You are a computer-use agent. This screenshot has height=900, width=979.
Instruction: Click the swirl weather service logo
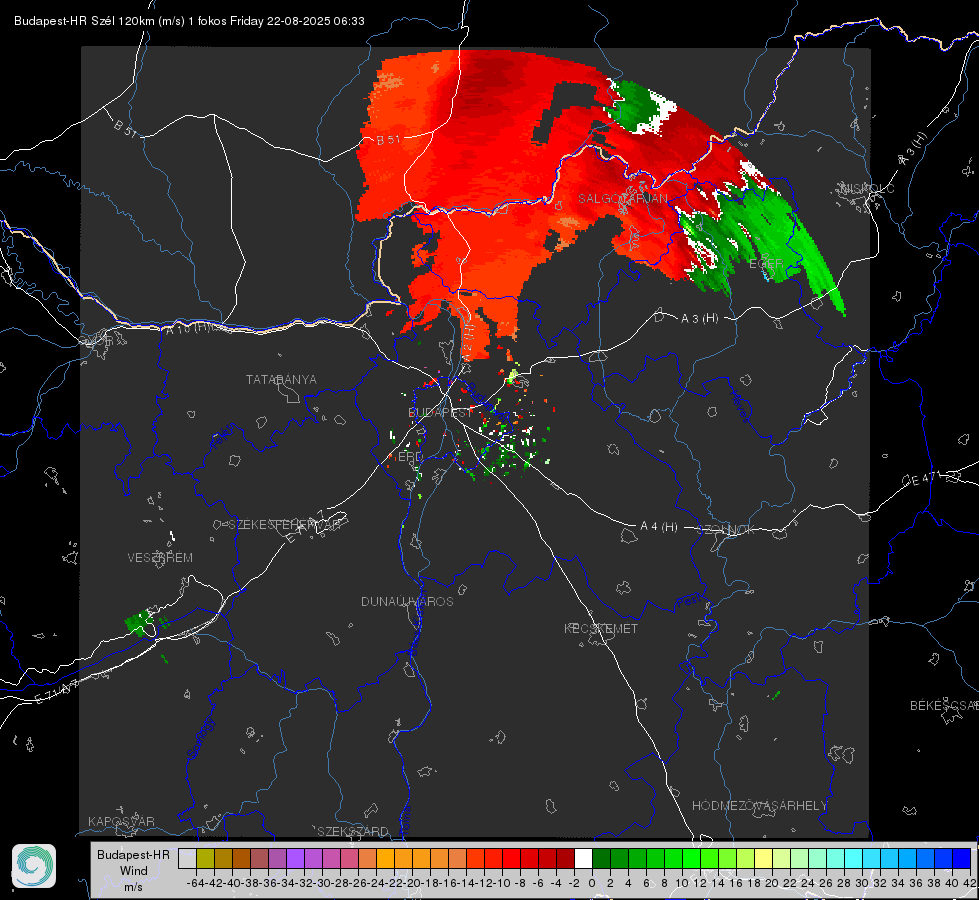click(34, 866)
